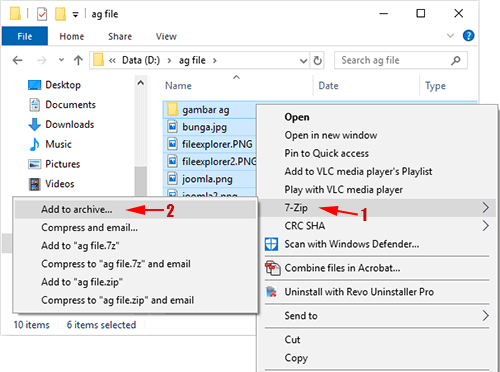The height and width of the screenshot is (372, 500).
Task: Click the New folder icon in the quick access toolbar
Action: pyautogui.click(x=60, y=14)
